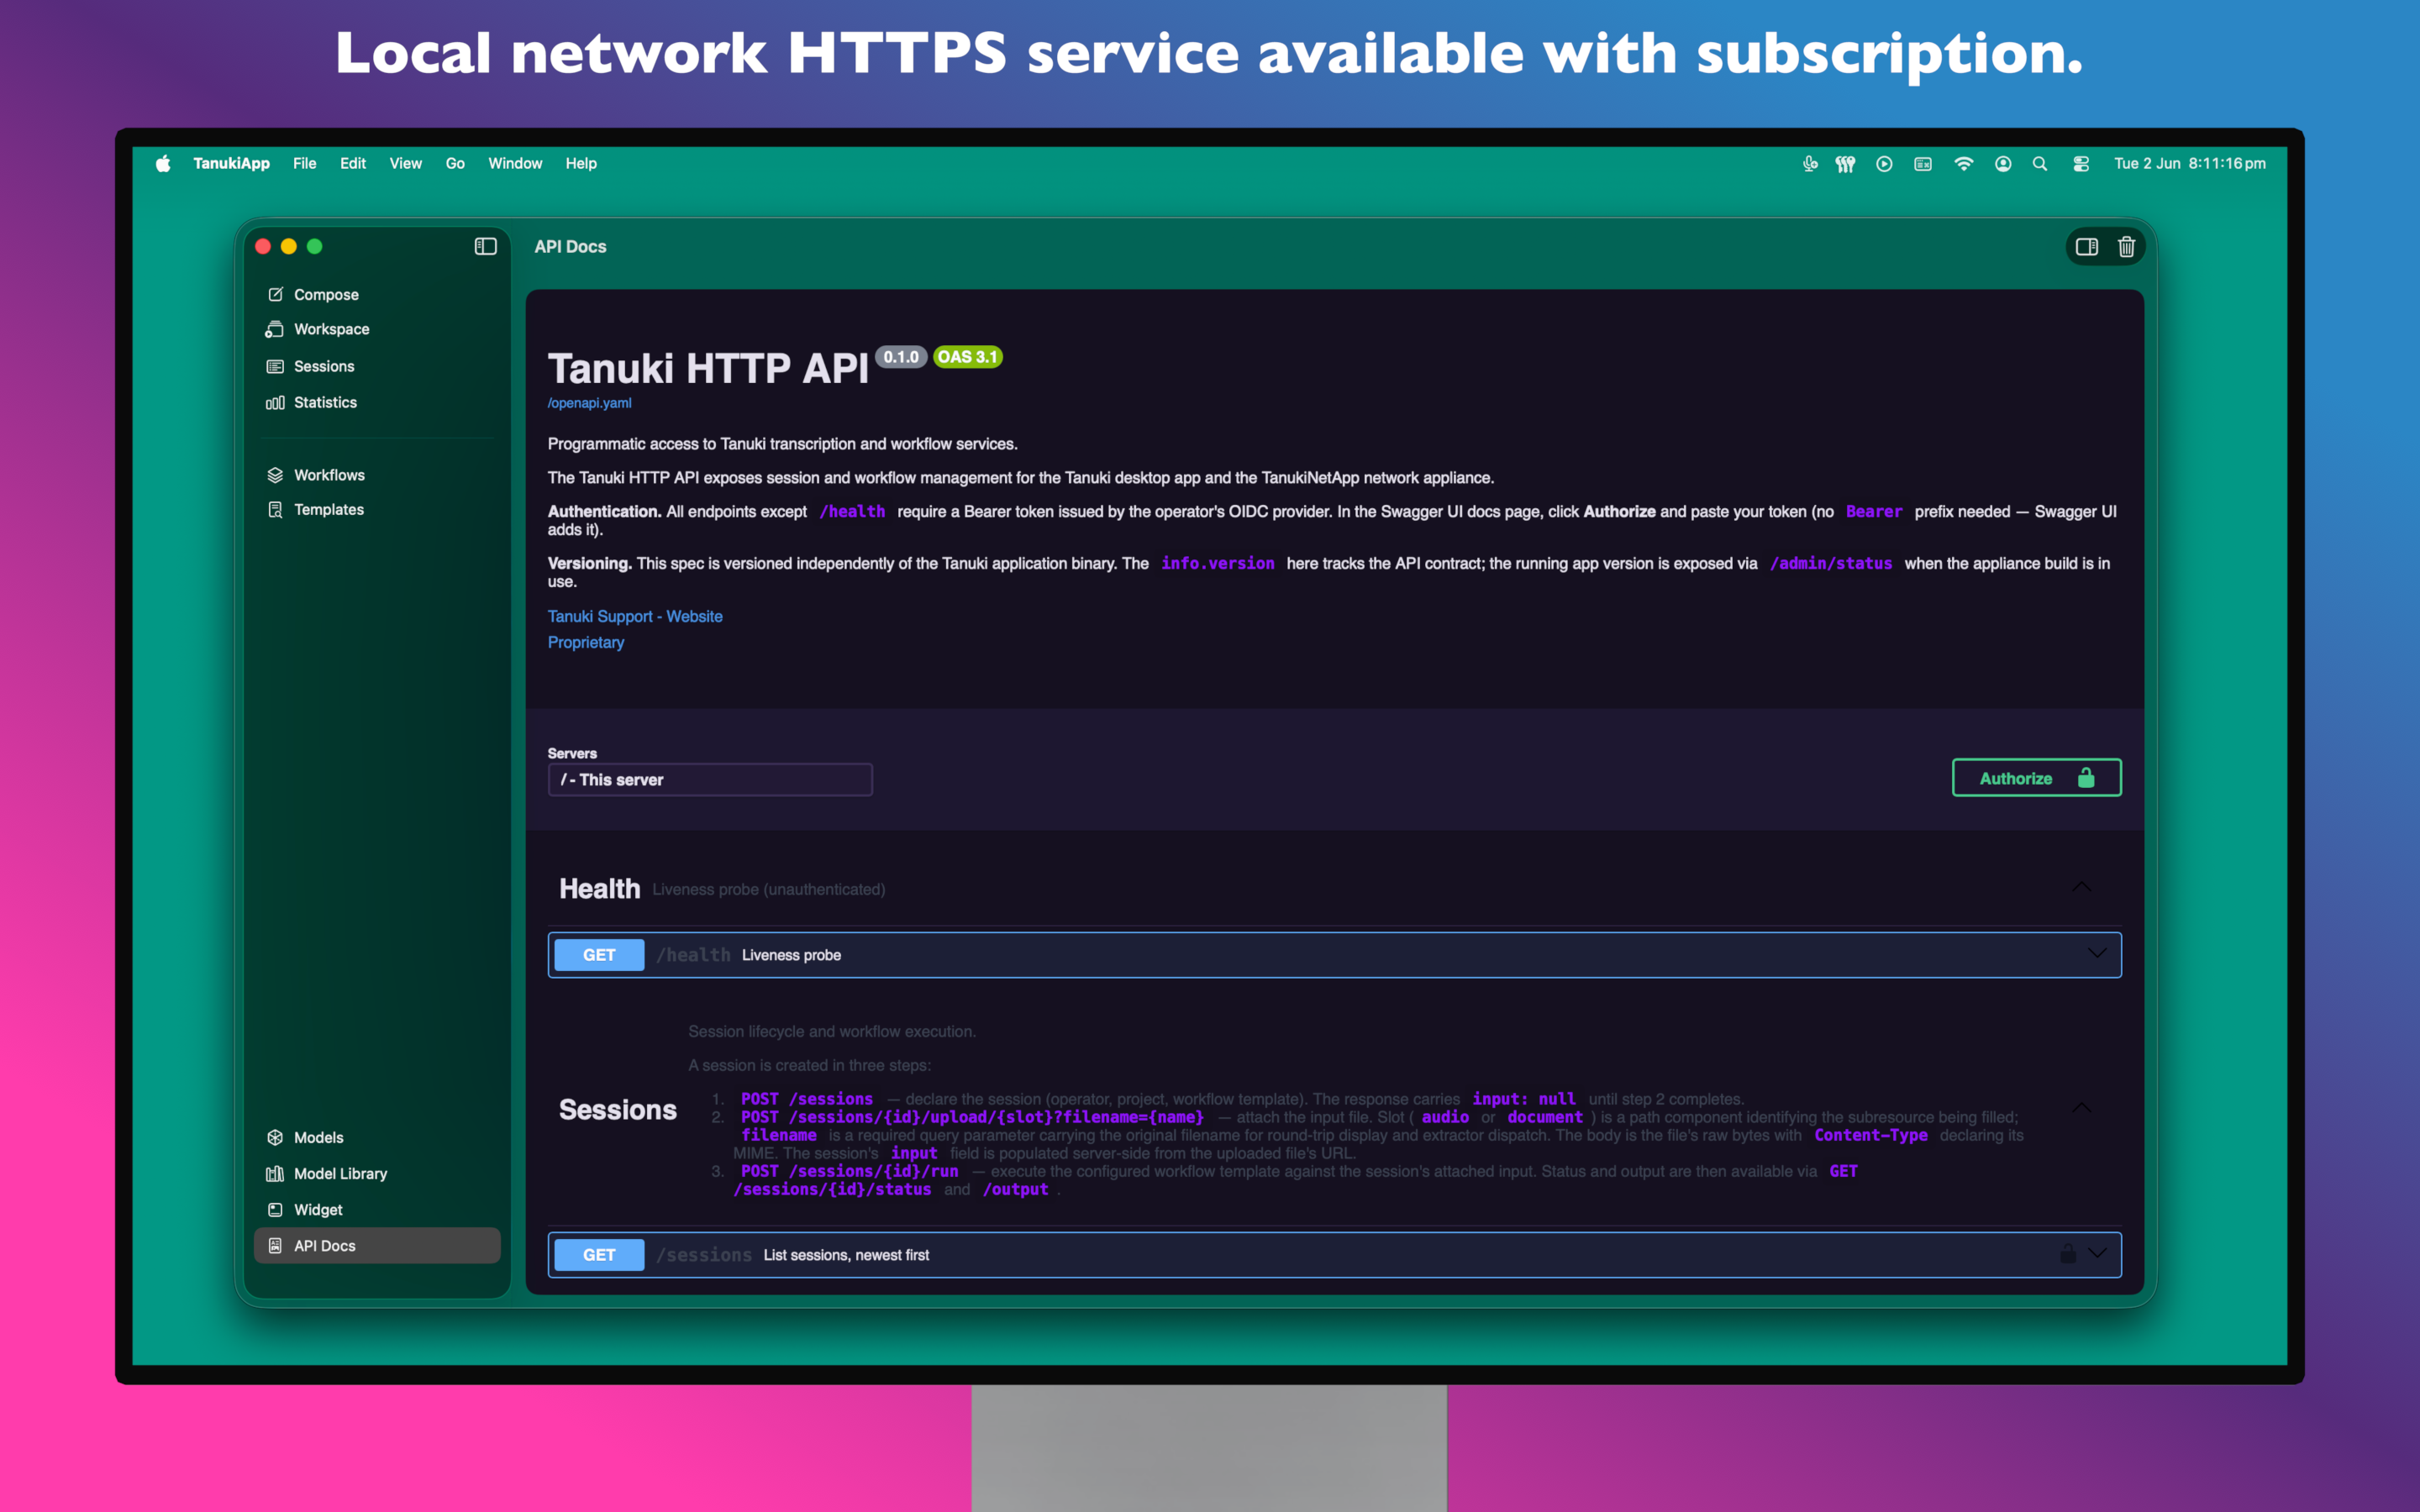The image size is (2420, 1512).
Task: Open the Window menu
Action: tap(515, 164)
